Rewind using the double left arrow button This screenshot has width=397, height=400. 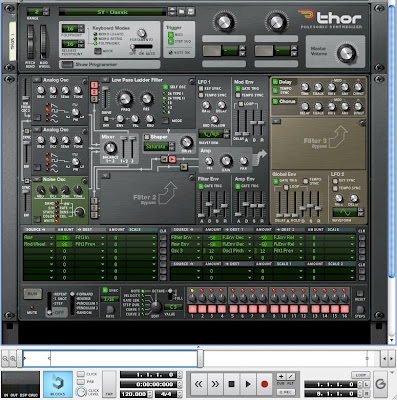pos(199,384)
